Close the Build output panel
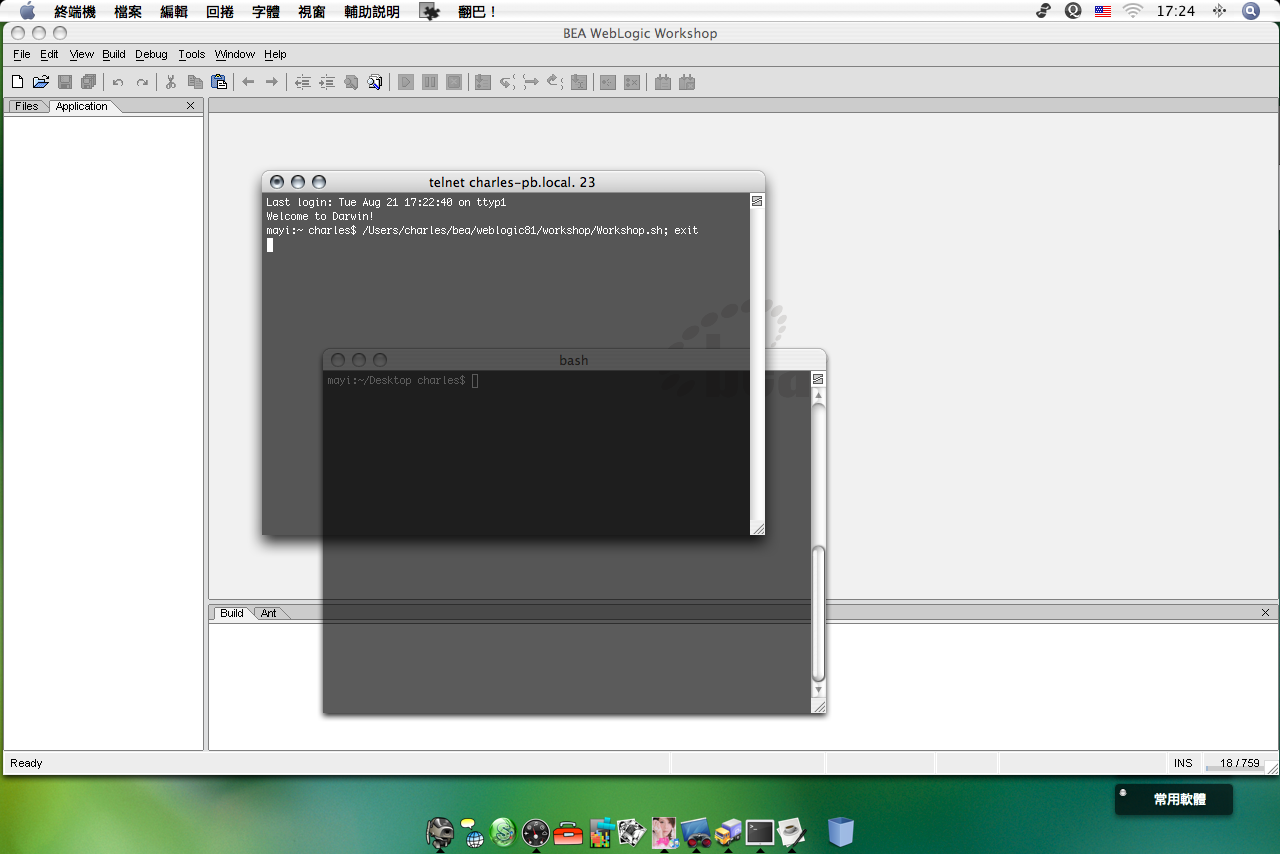This screenshot has height=854, width=1280. [1266, 612]
